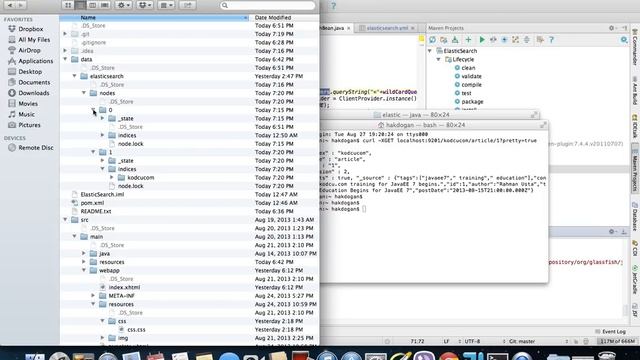The image size is (640, 360).
Task: Click Reimport All Maven Projects icon
Action: click(x=432, y=40)
